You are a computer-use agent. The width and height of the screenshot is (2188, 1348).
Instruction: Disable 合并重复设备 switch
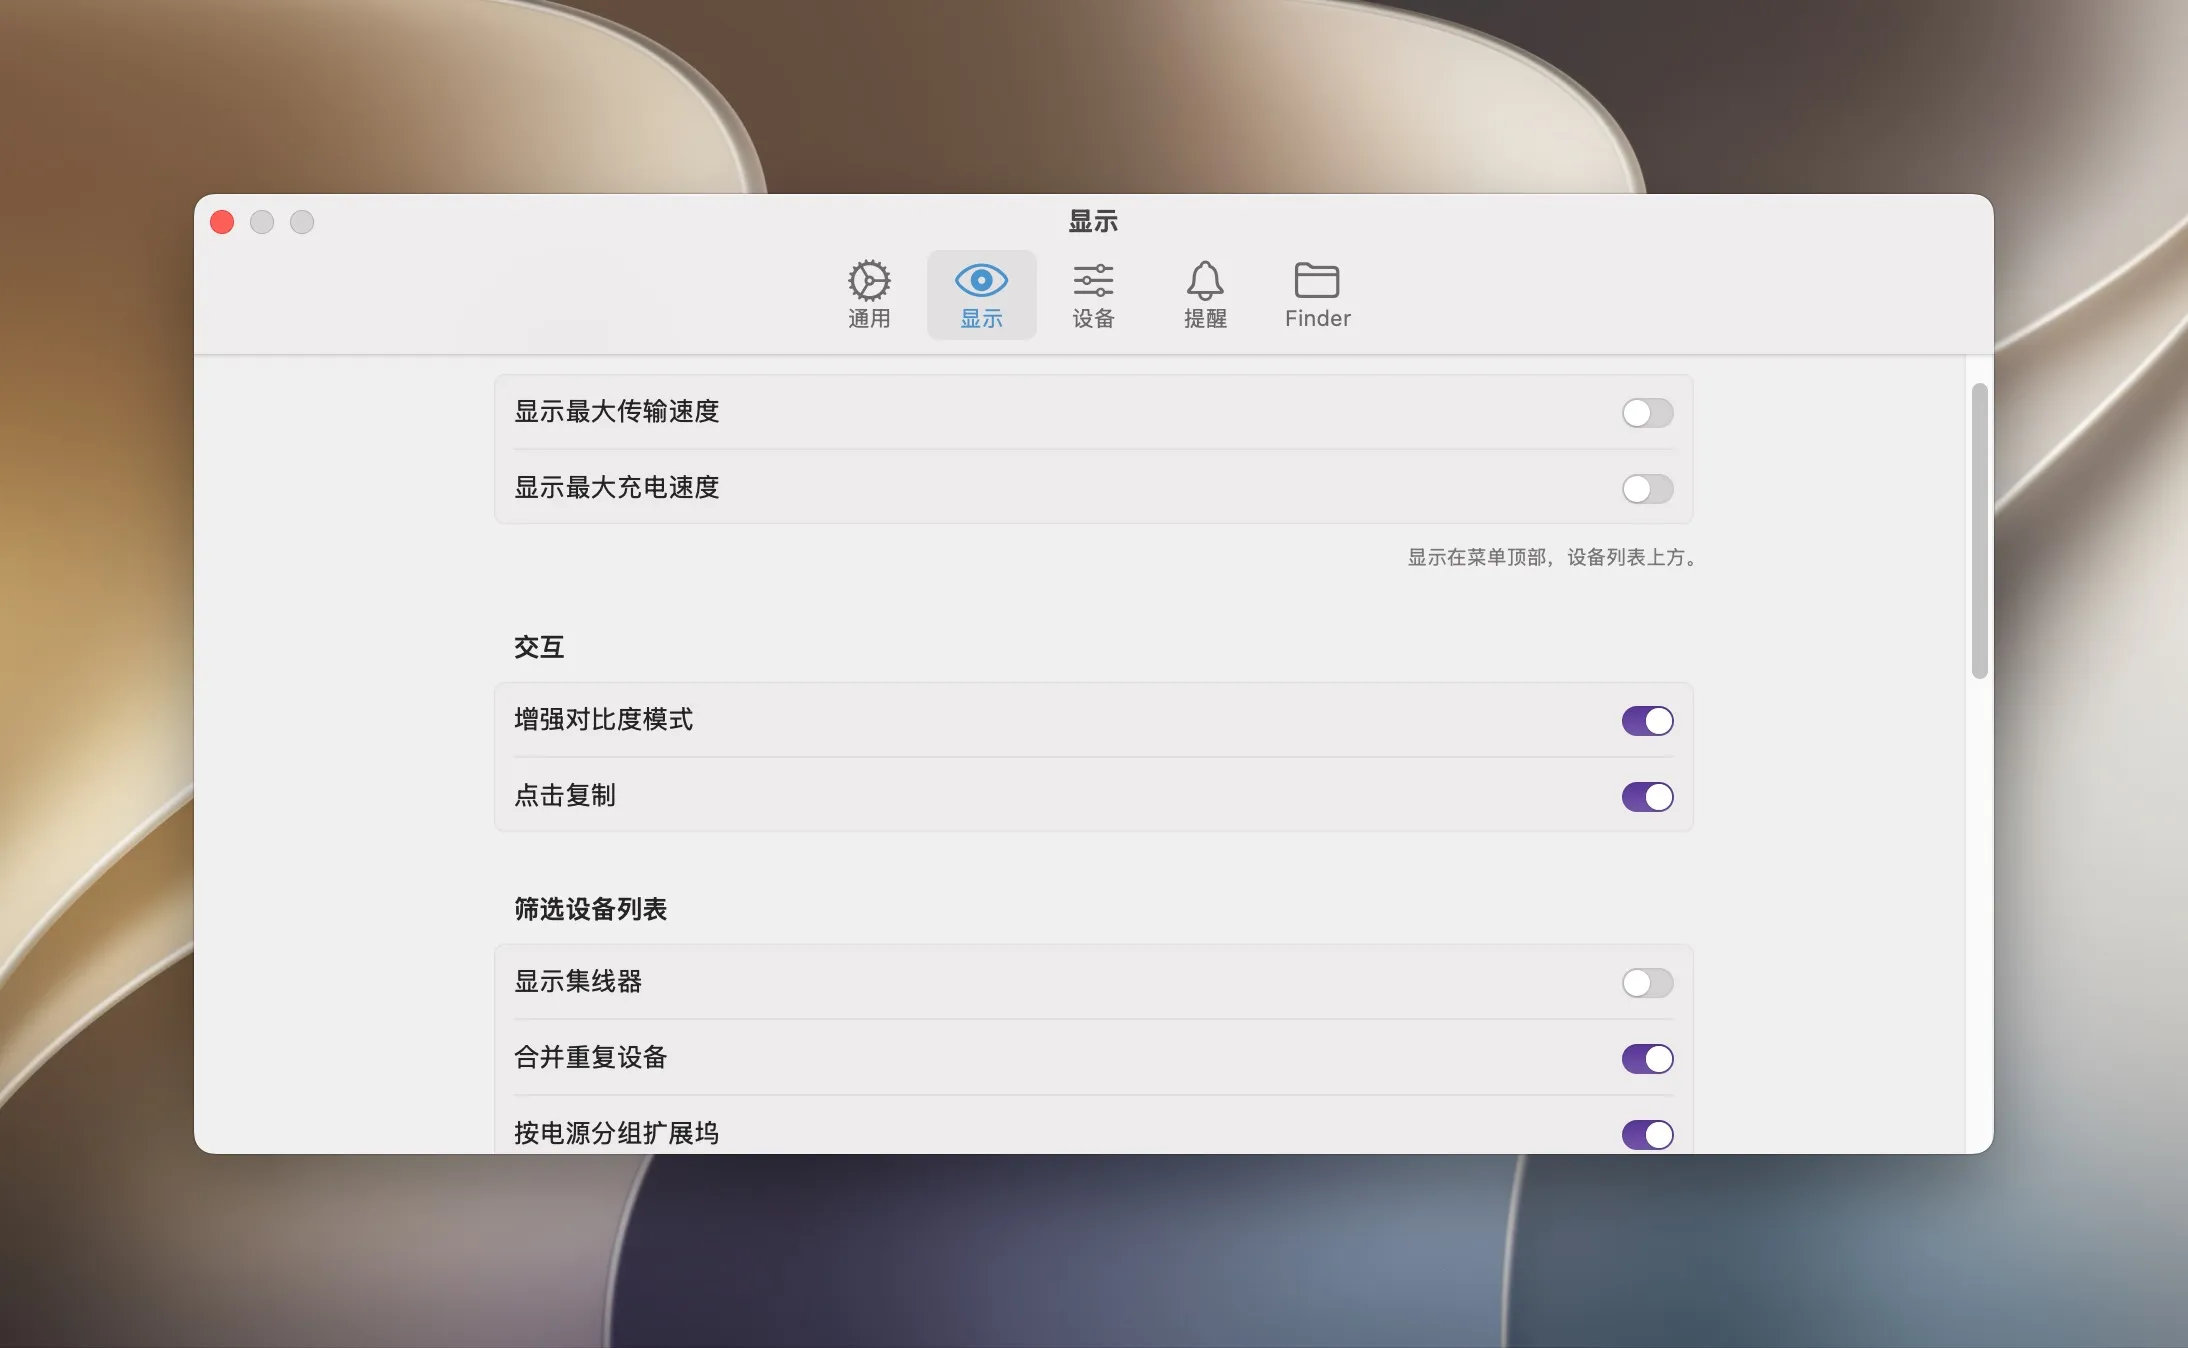[1647, 1059]
